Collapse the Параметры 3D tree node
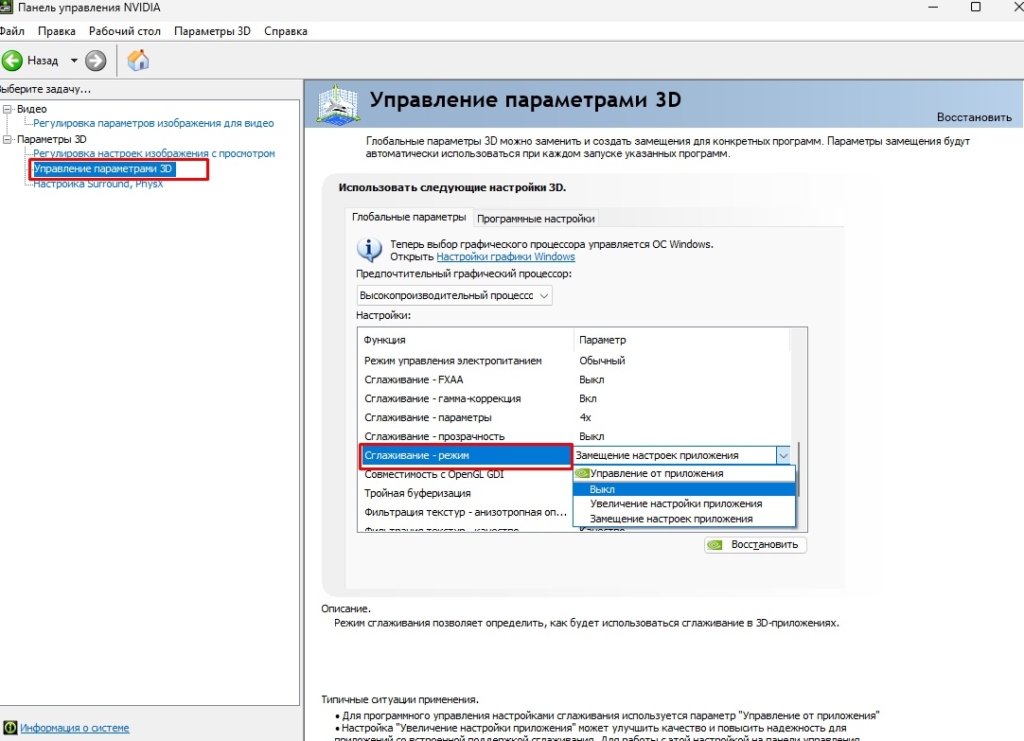Image resolution: width=1024 pixels, height=741 pixels. 7,139
